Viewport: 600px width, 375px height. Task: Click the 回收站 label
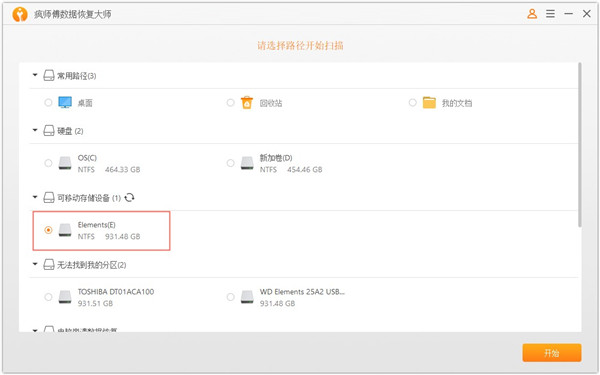[271, 103]
